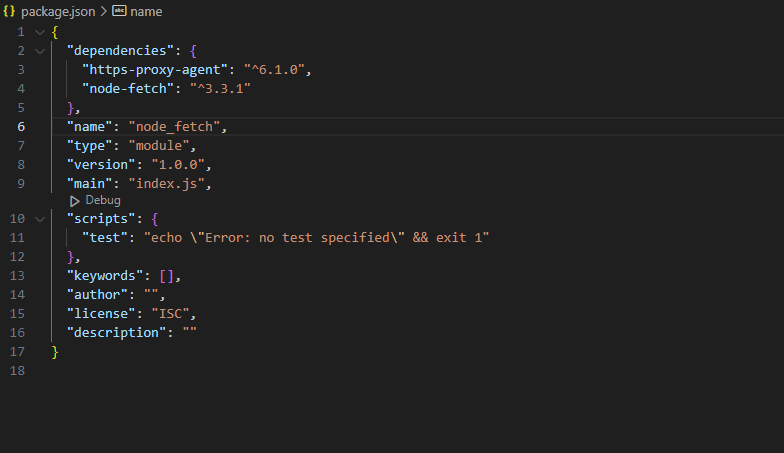Click line number 11 in the gutter
784x453 pixels.
(17, 238)
